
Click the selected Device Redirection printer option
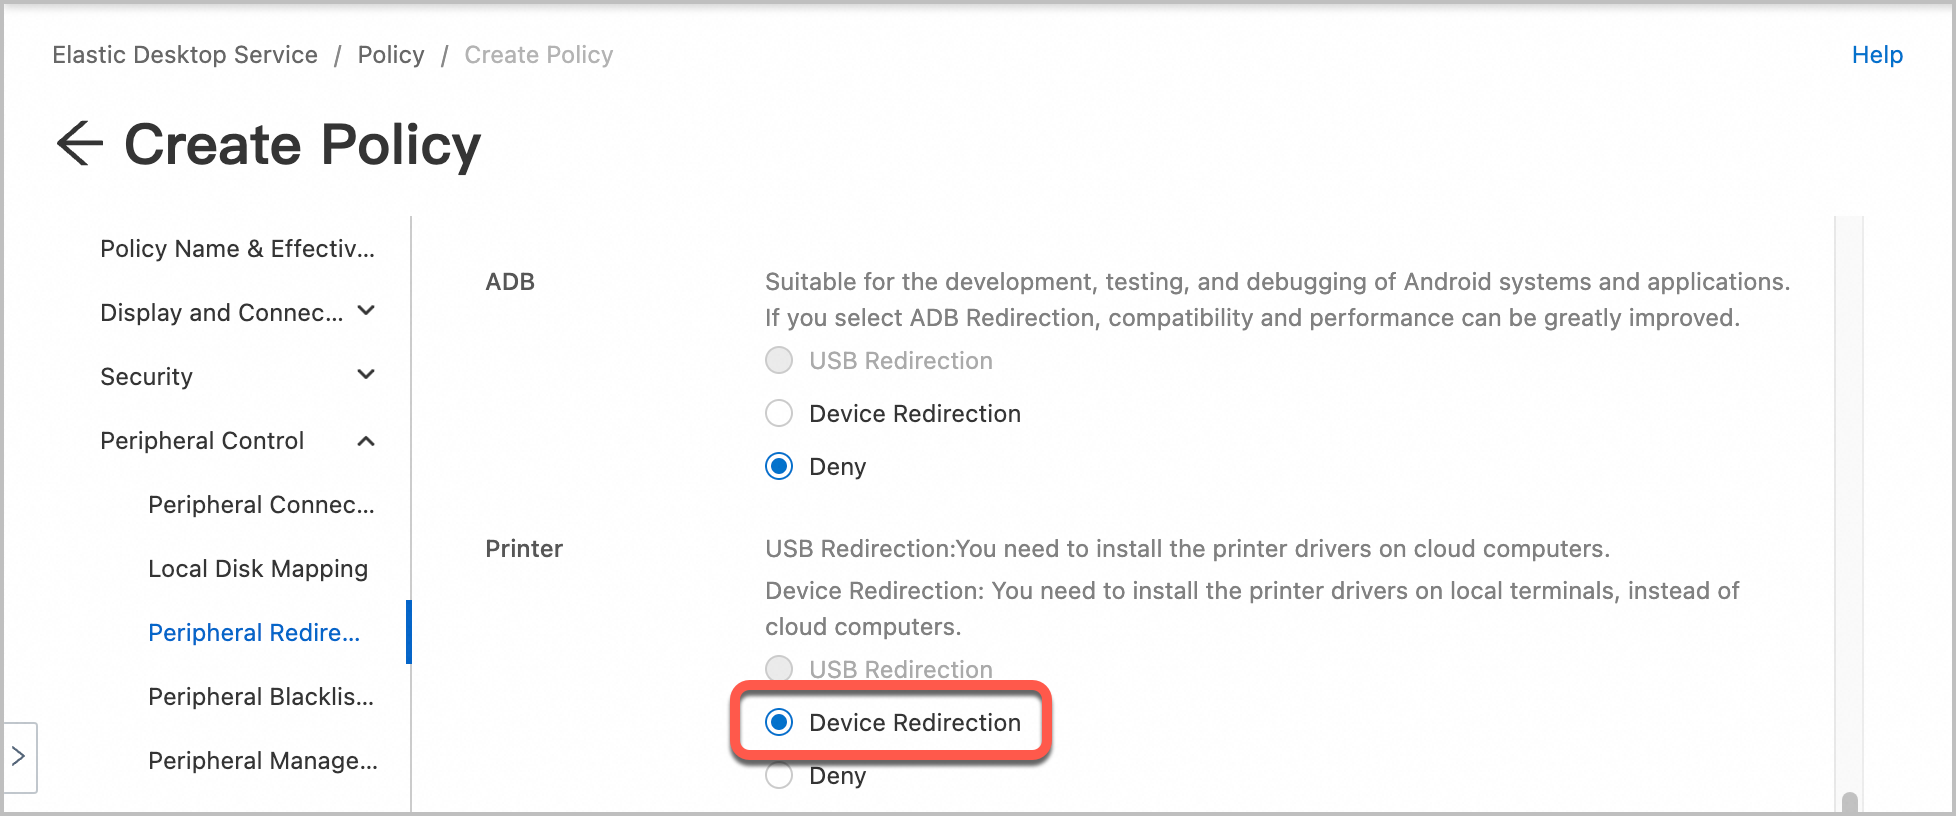click(x=779, y=722)
